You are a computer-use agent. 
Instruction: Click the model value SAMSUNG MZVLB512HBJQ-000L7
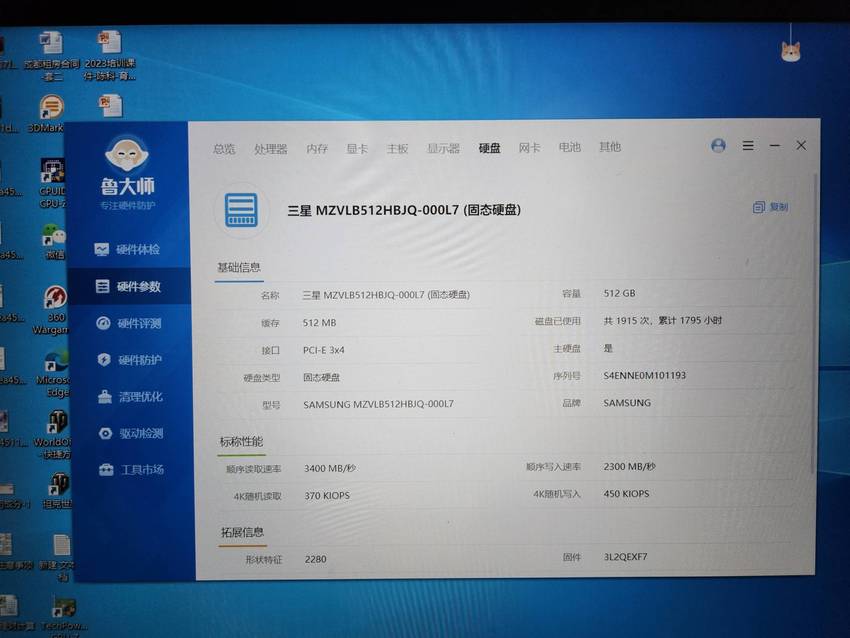coord(378,404)
